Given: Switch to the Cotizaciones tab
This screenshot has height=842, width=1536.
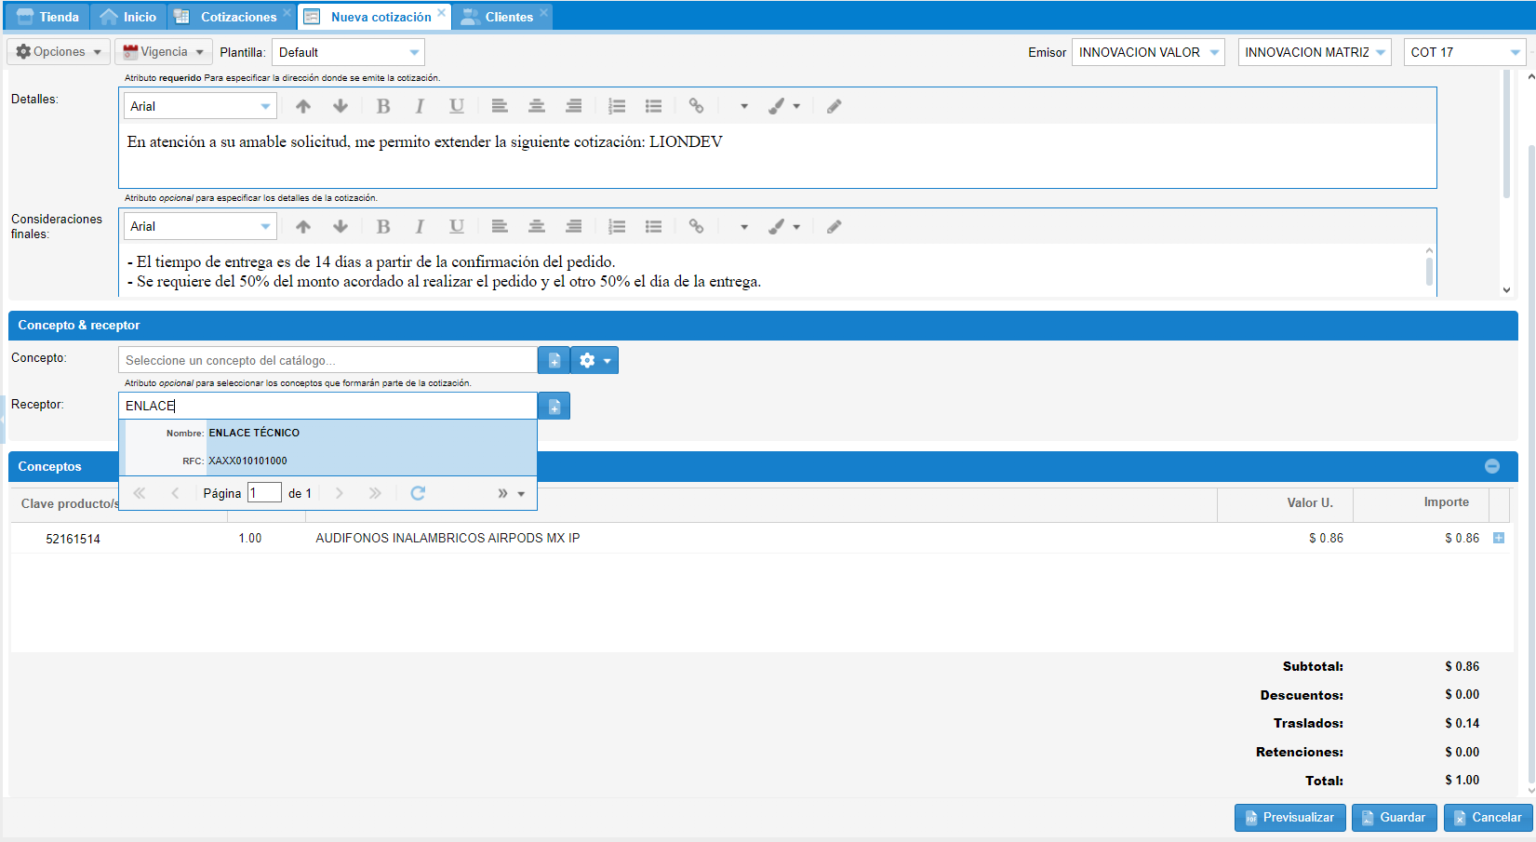Looking at the screenshot, I should [x=238, y=17].
